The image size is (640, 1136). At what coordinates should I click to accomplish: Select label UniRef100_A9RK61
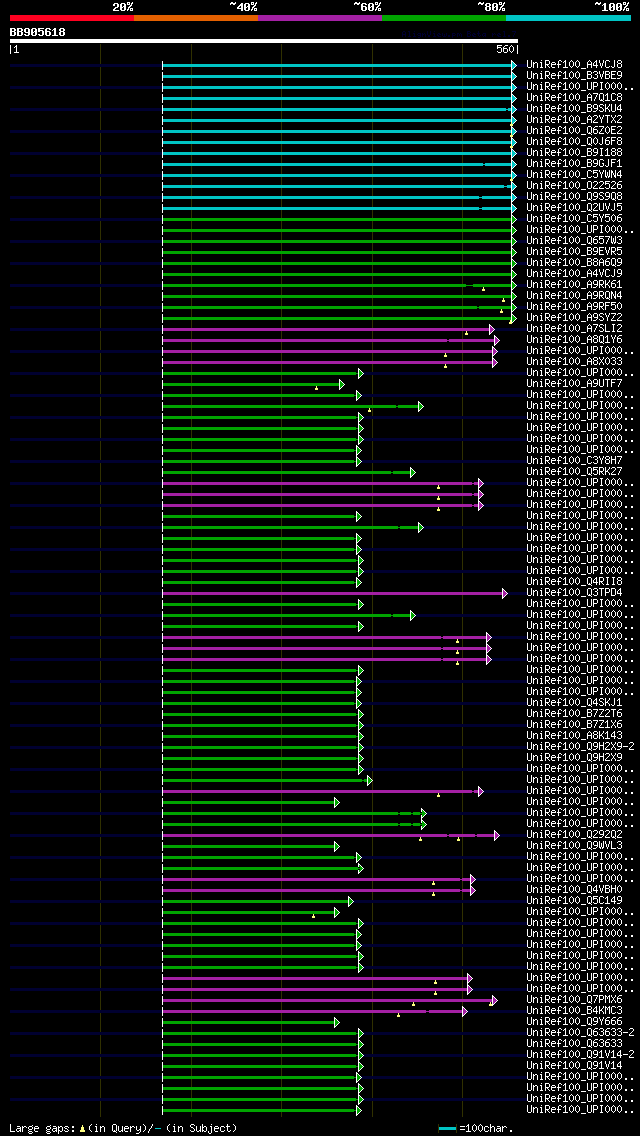(x=574, y=285)
